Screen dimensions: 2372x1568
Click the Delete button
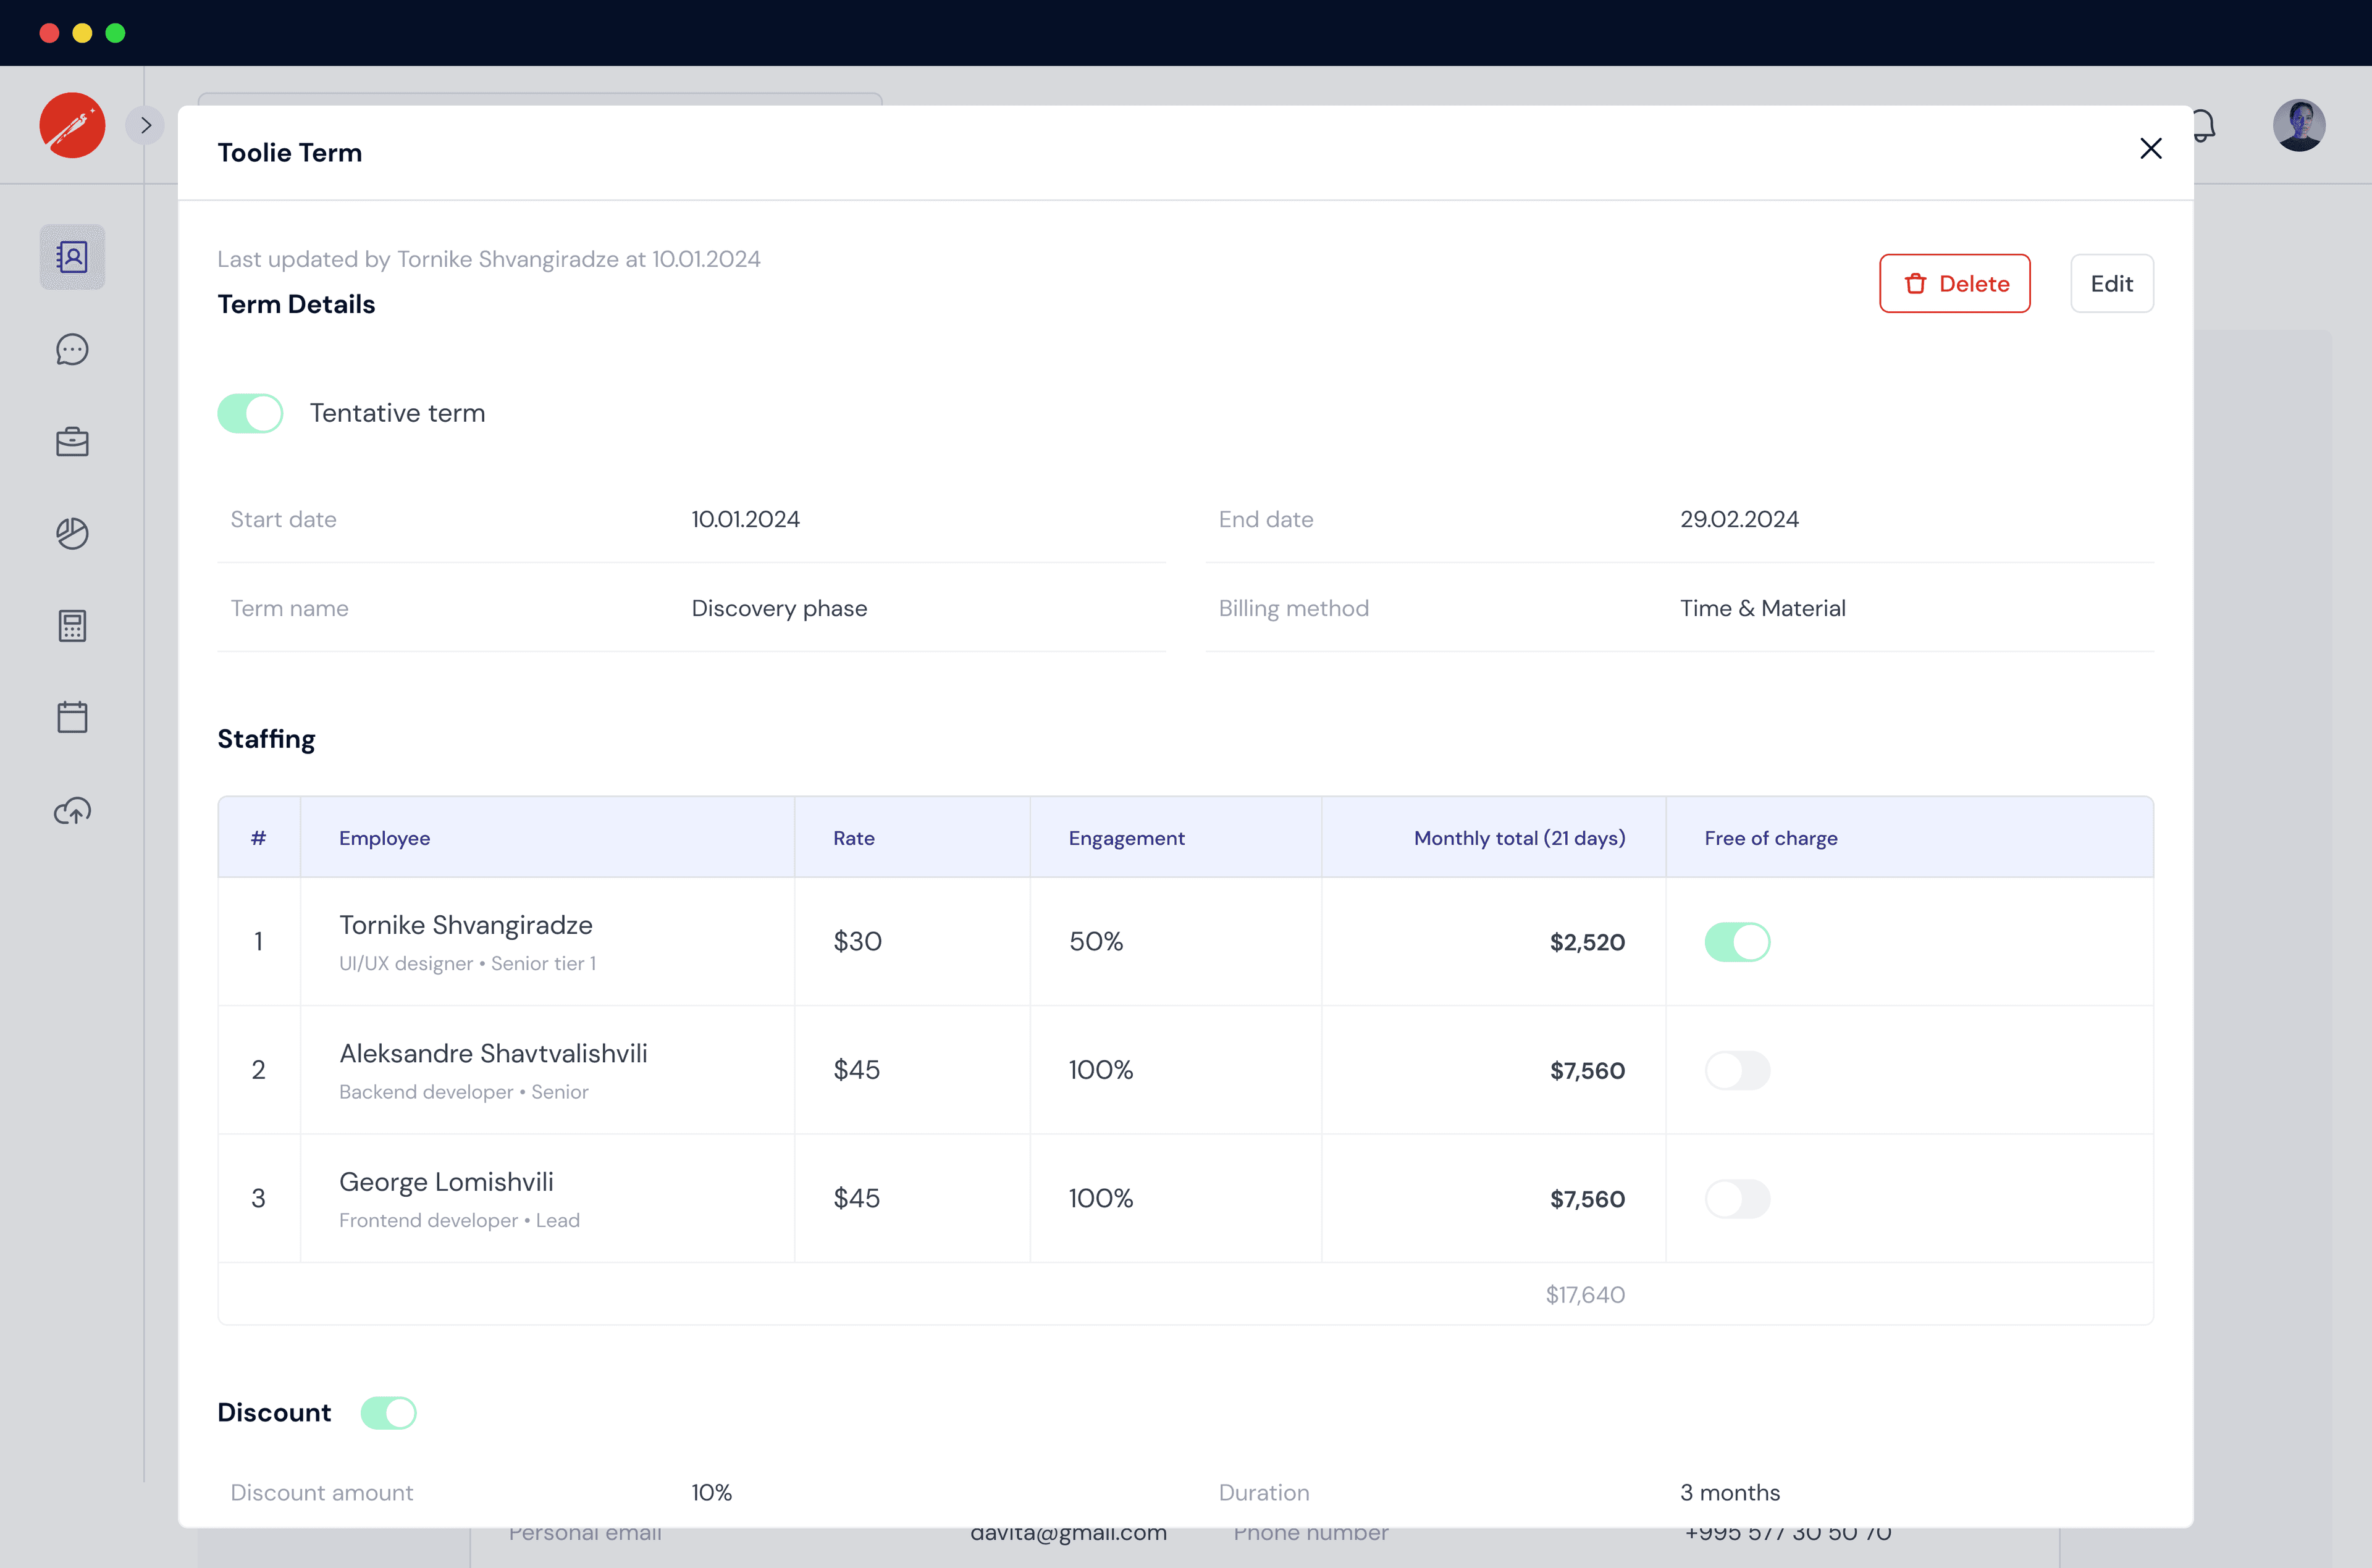[x=1954, y=283]
